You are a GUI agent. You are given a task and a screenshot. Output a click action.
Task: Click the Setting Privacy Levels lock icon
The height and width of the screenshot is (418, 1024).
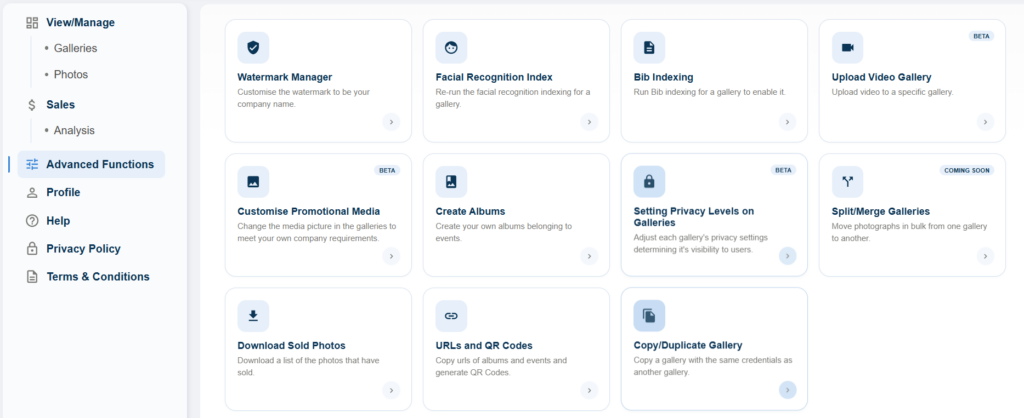click(649, 182)
